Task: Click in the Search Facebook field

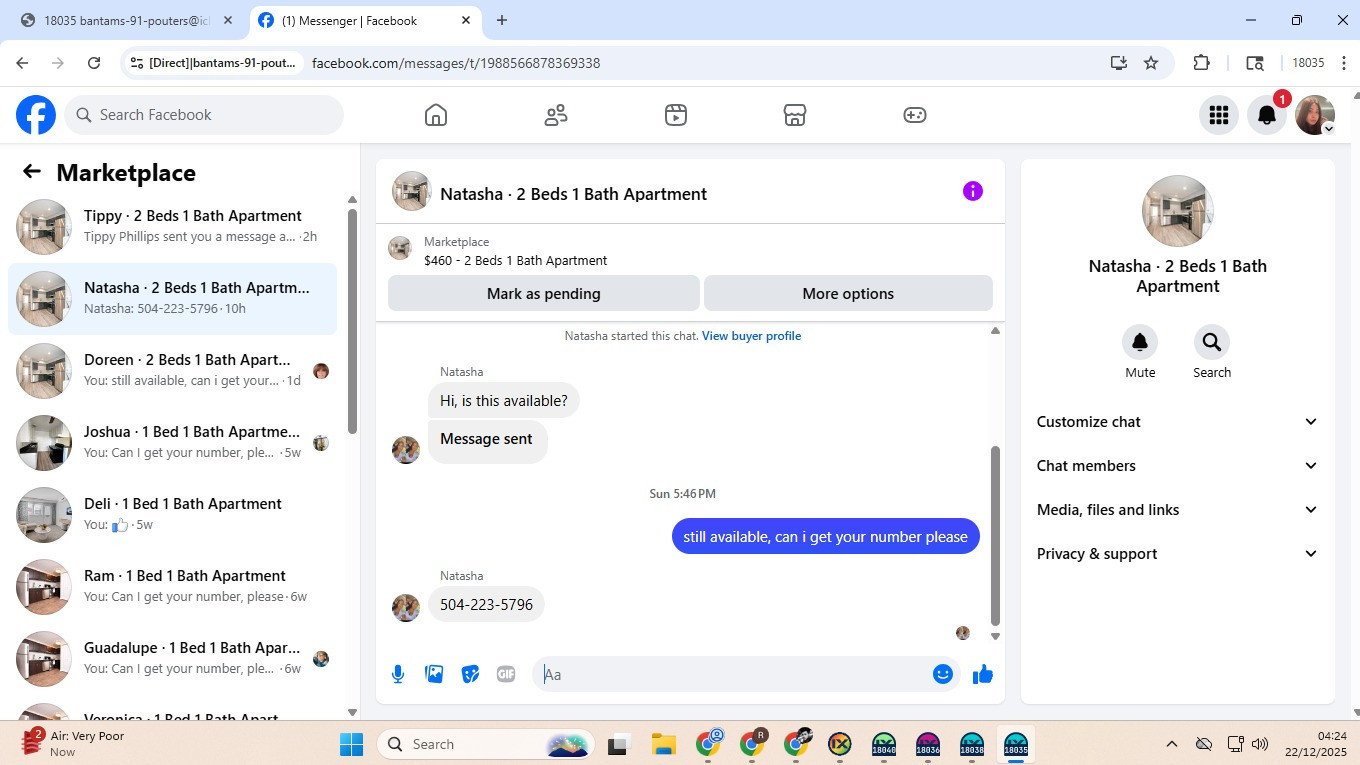Action: (x=204, y=115)
